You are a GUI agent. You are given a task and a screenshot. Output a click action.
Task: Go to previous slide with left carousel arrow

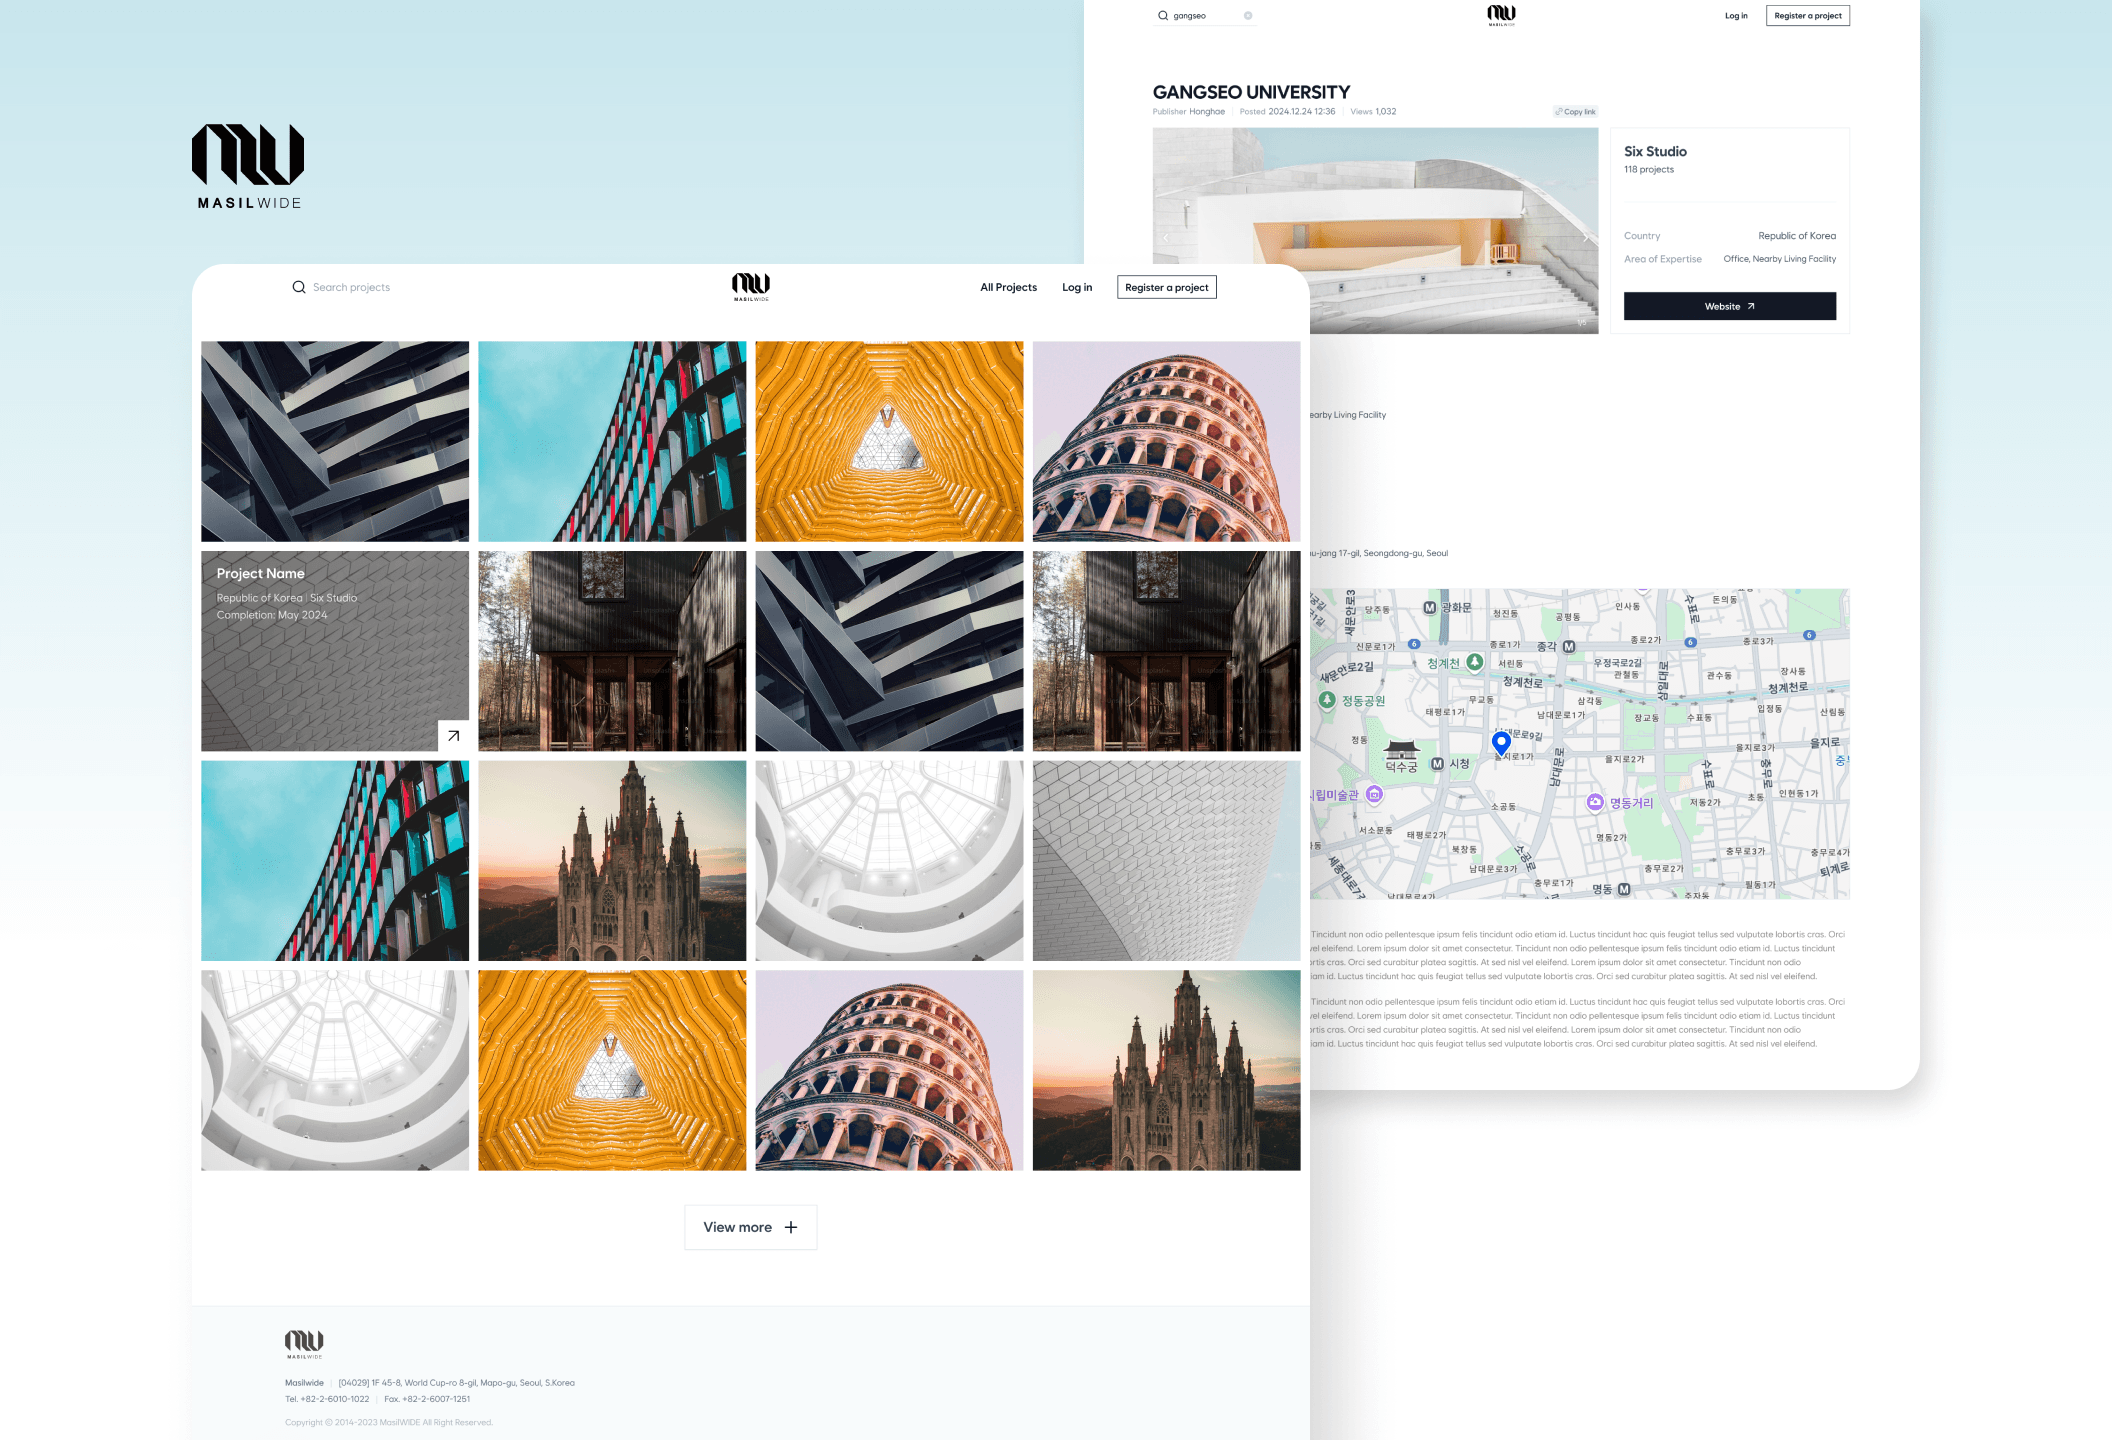click(x=1166, y=238)
